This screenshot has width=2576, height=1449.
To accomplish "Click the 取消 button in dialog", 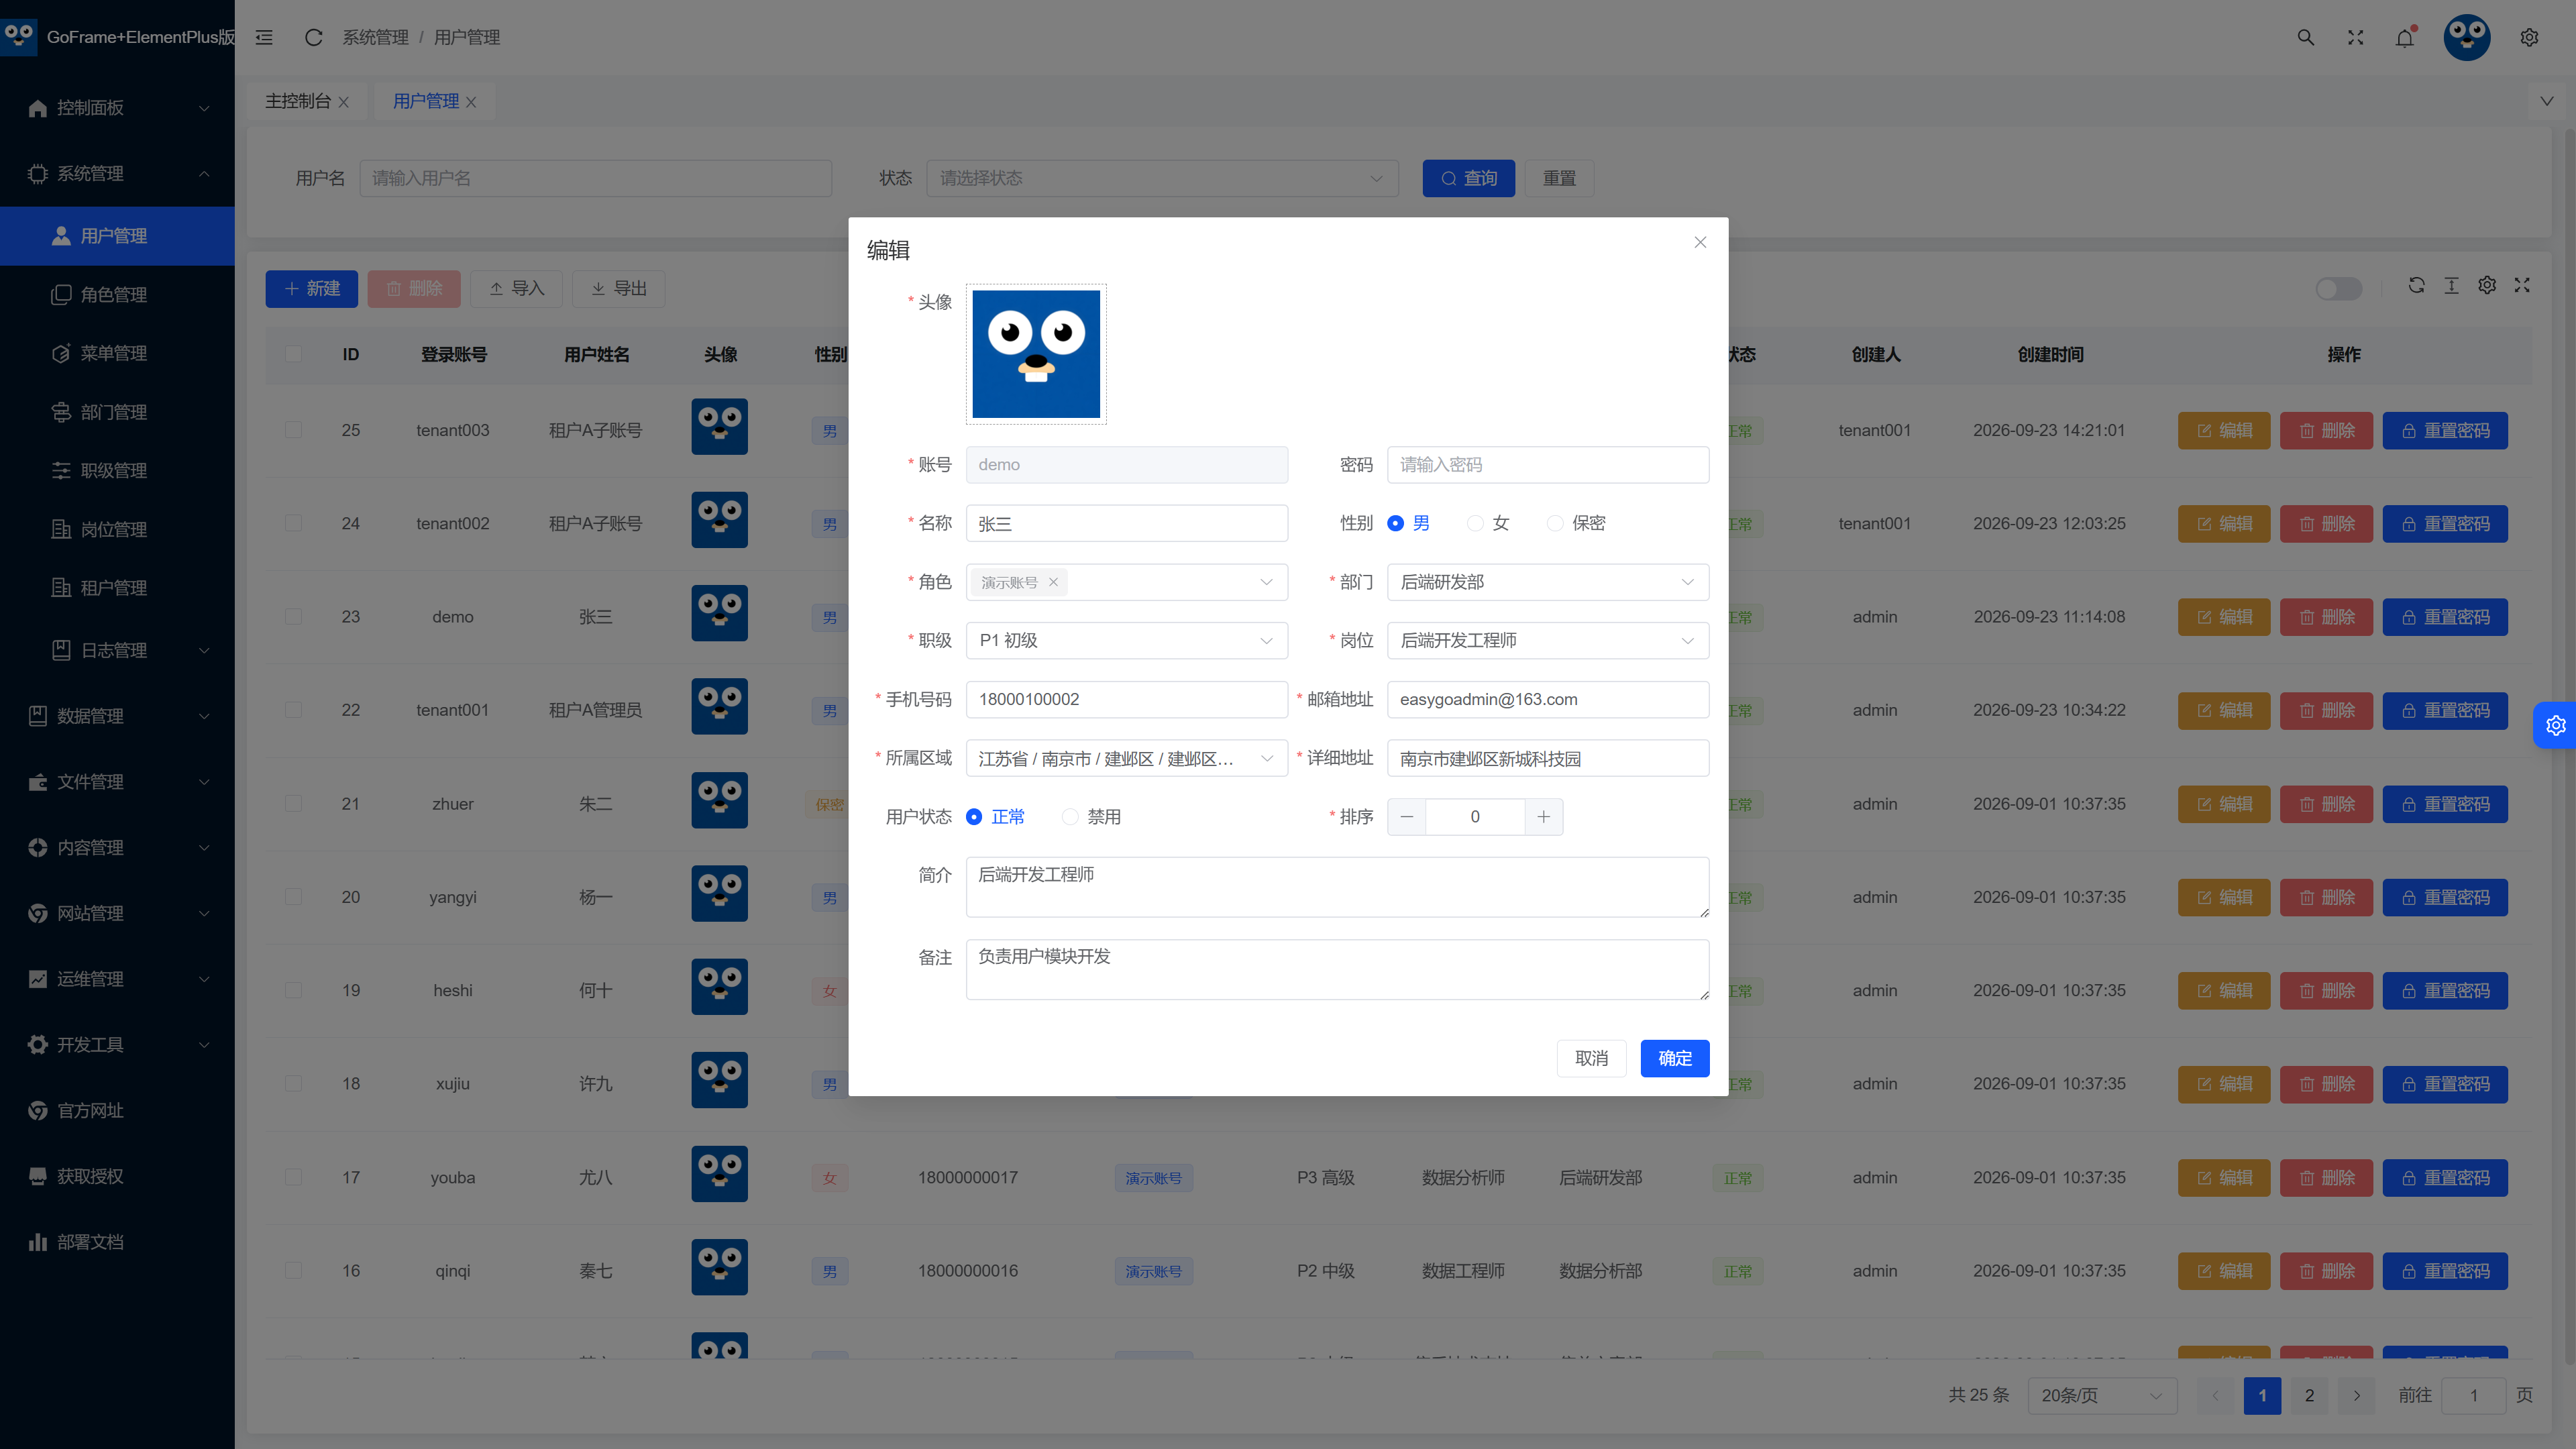I will [1591, 1058].
